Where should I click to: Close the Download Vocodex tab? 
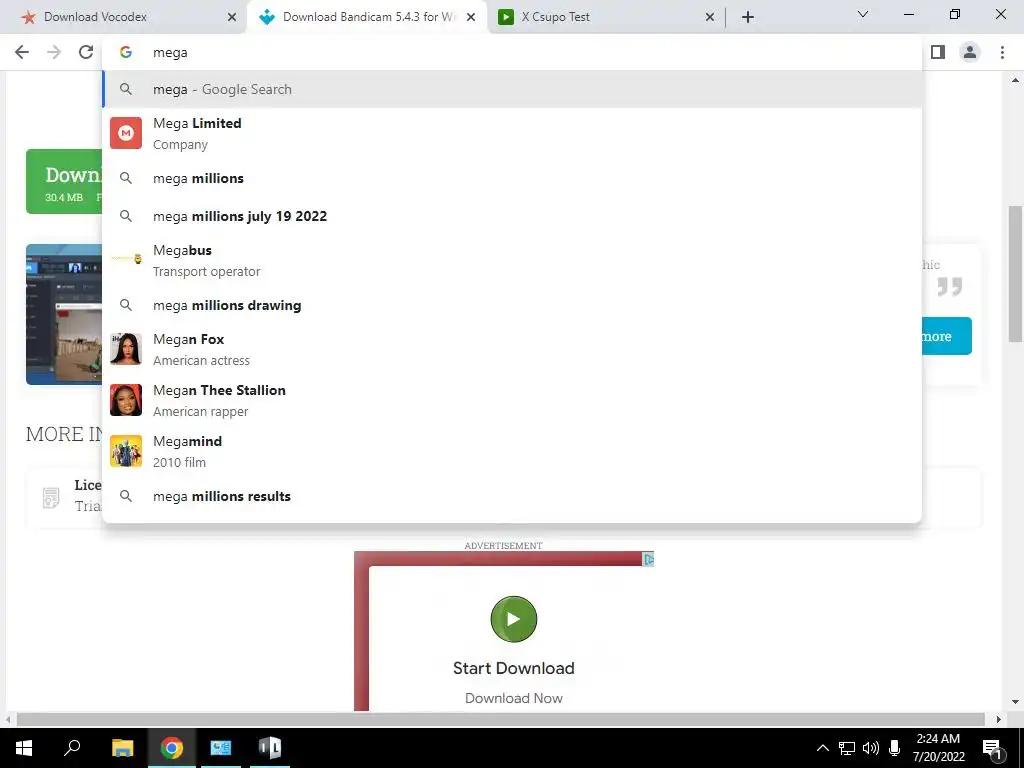[232, 18]
